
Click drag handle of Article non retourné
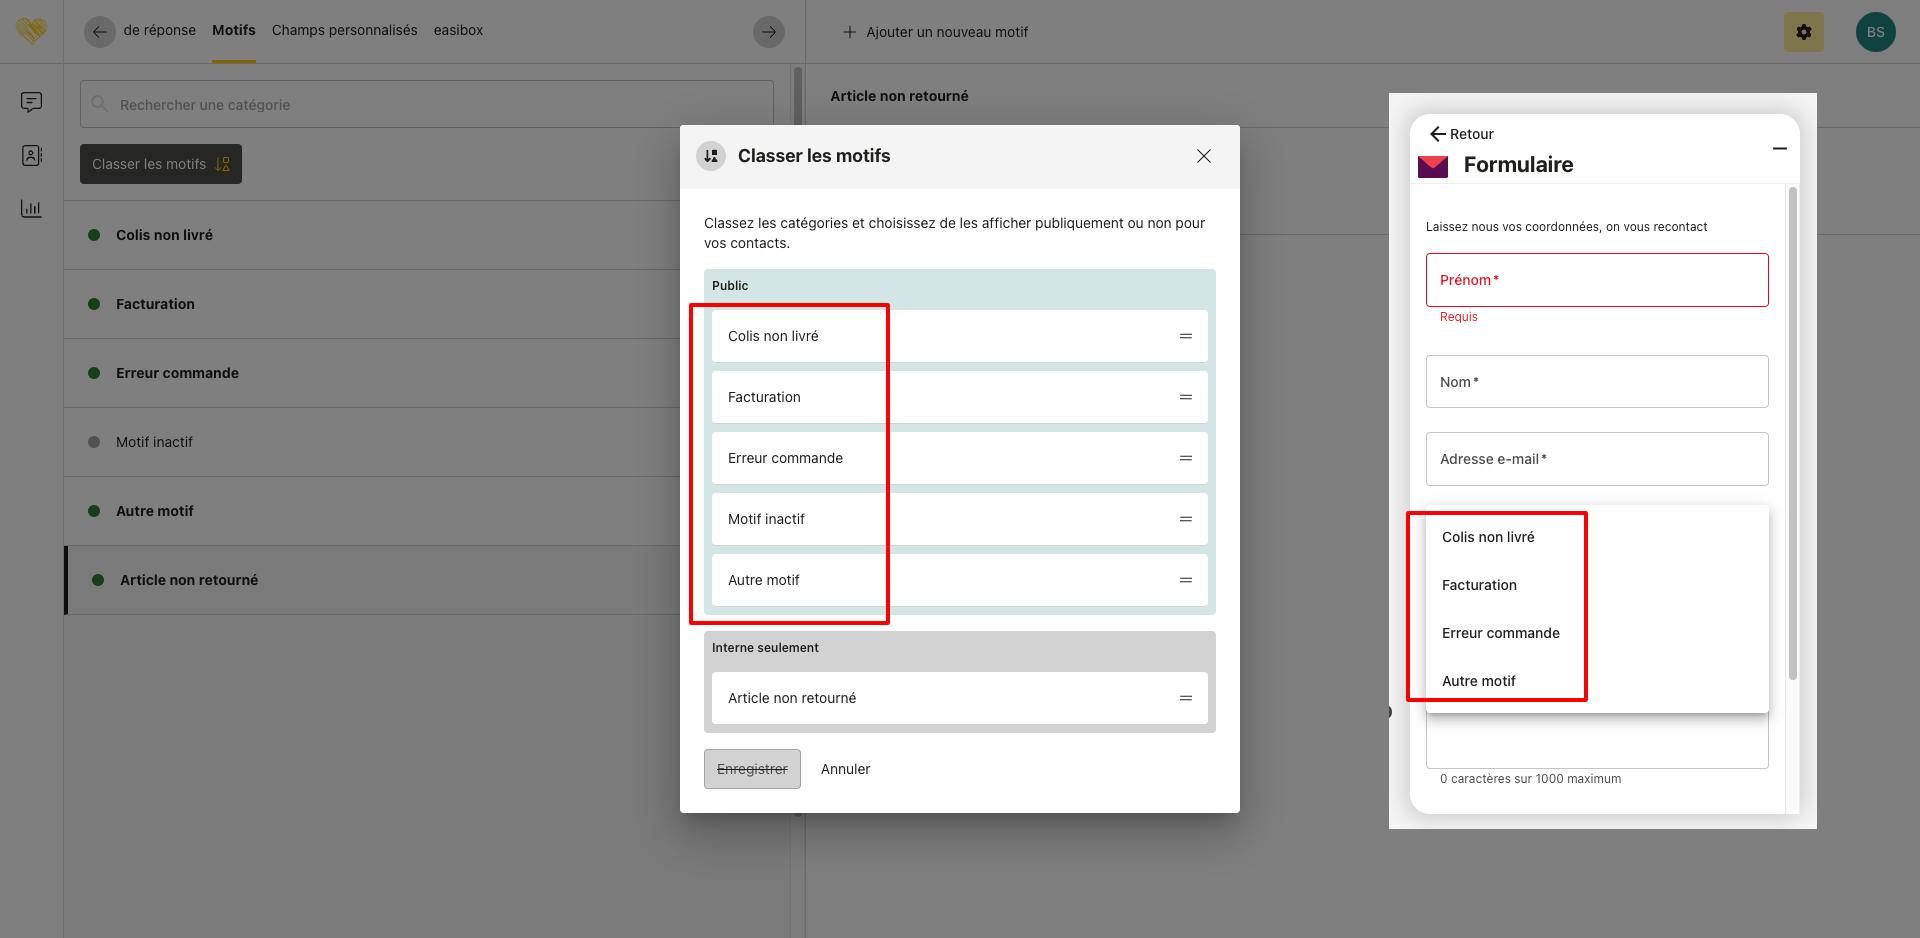(1185, 698)
